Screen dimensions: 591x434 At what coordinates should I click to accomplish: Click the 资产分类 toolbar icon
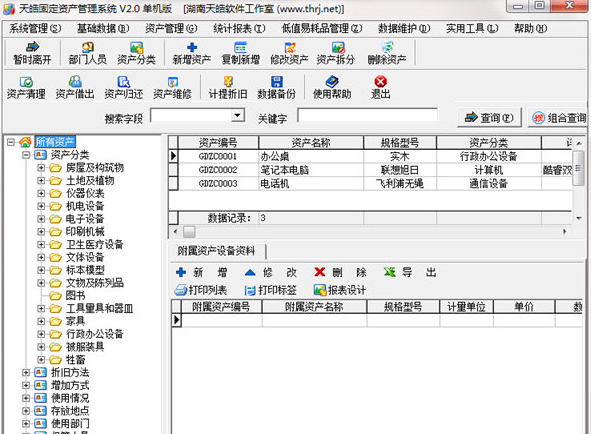(x=136, y=53)
